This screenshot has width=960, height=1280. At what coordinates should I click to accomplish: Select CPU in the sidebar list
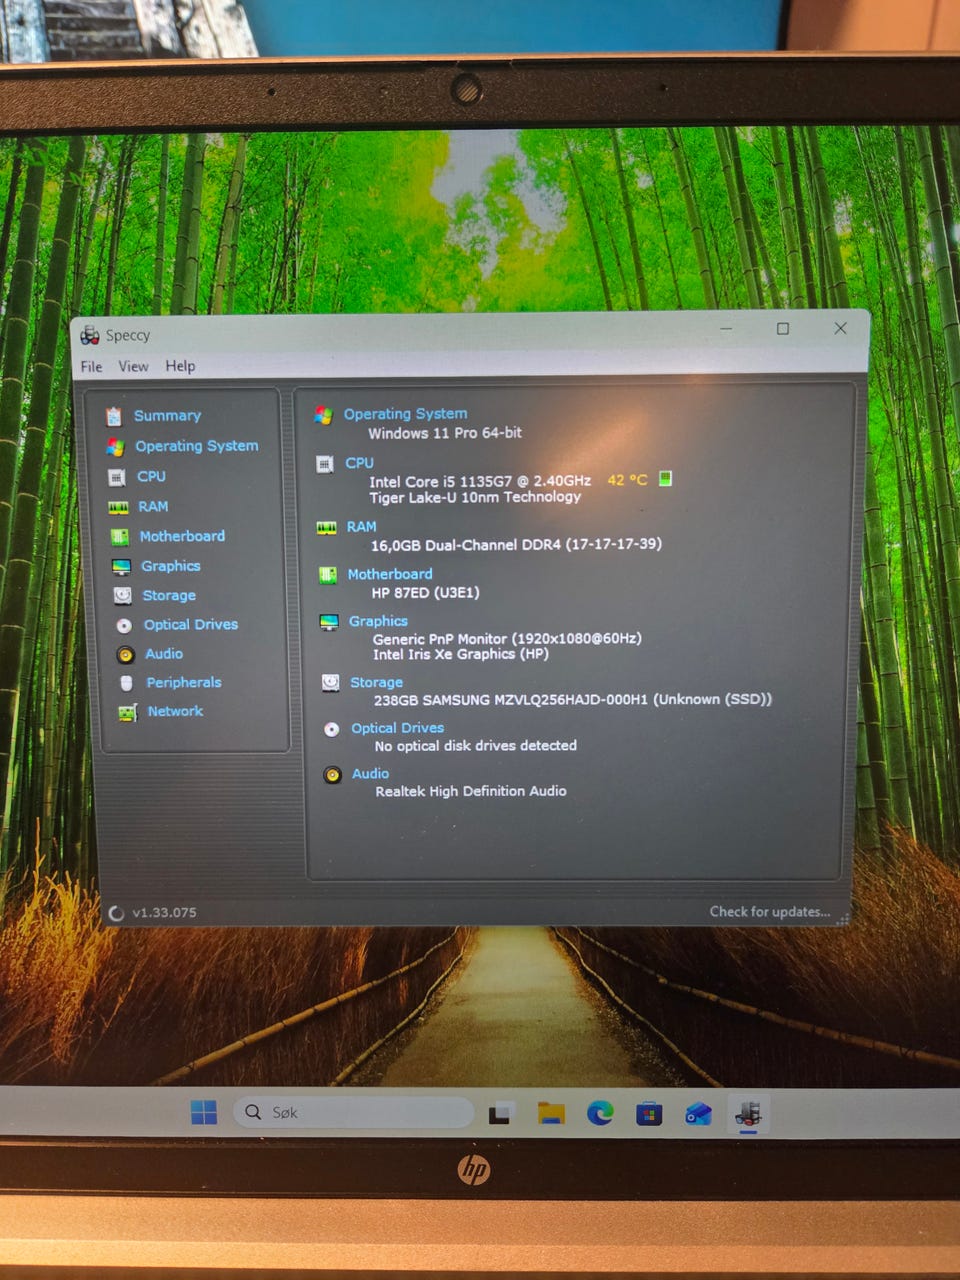pos(151,477)
